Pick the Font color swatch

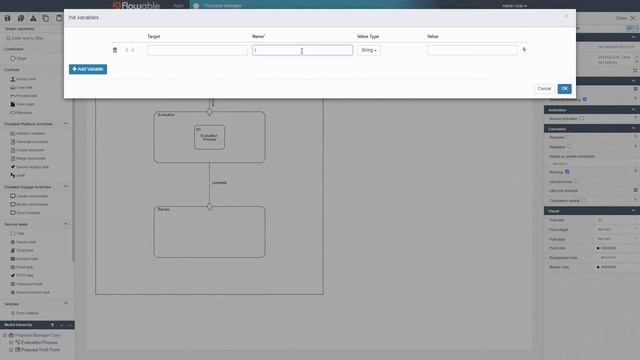(598, 248)
